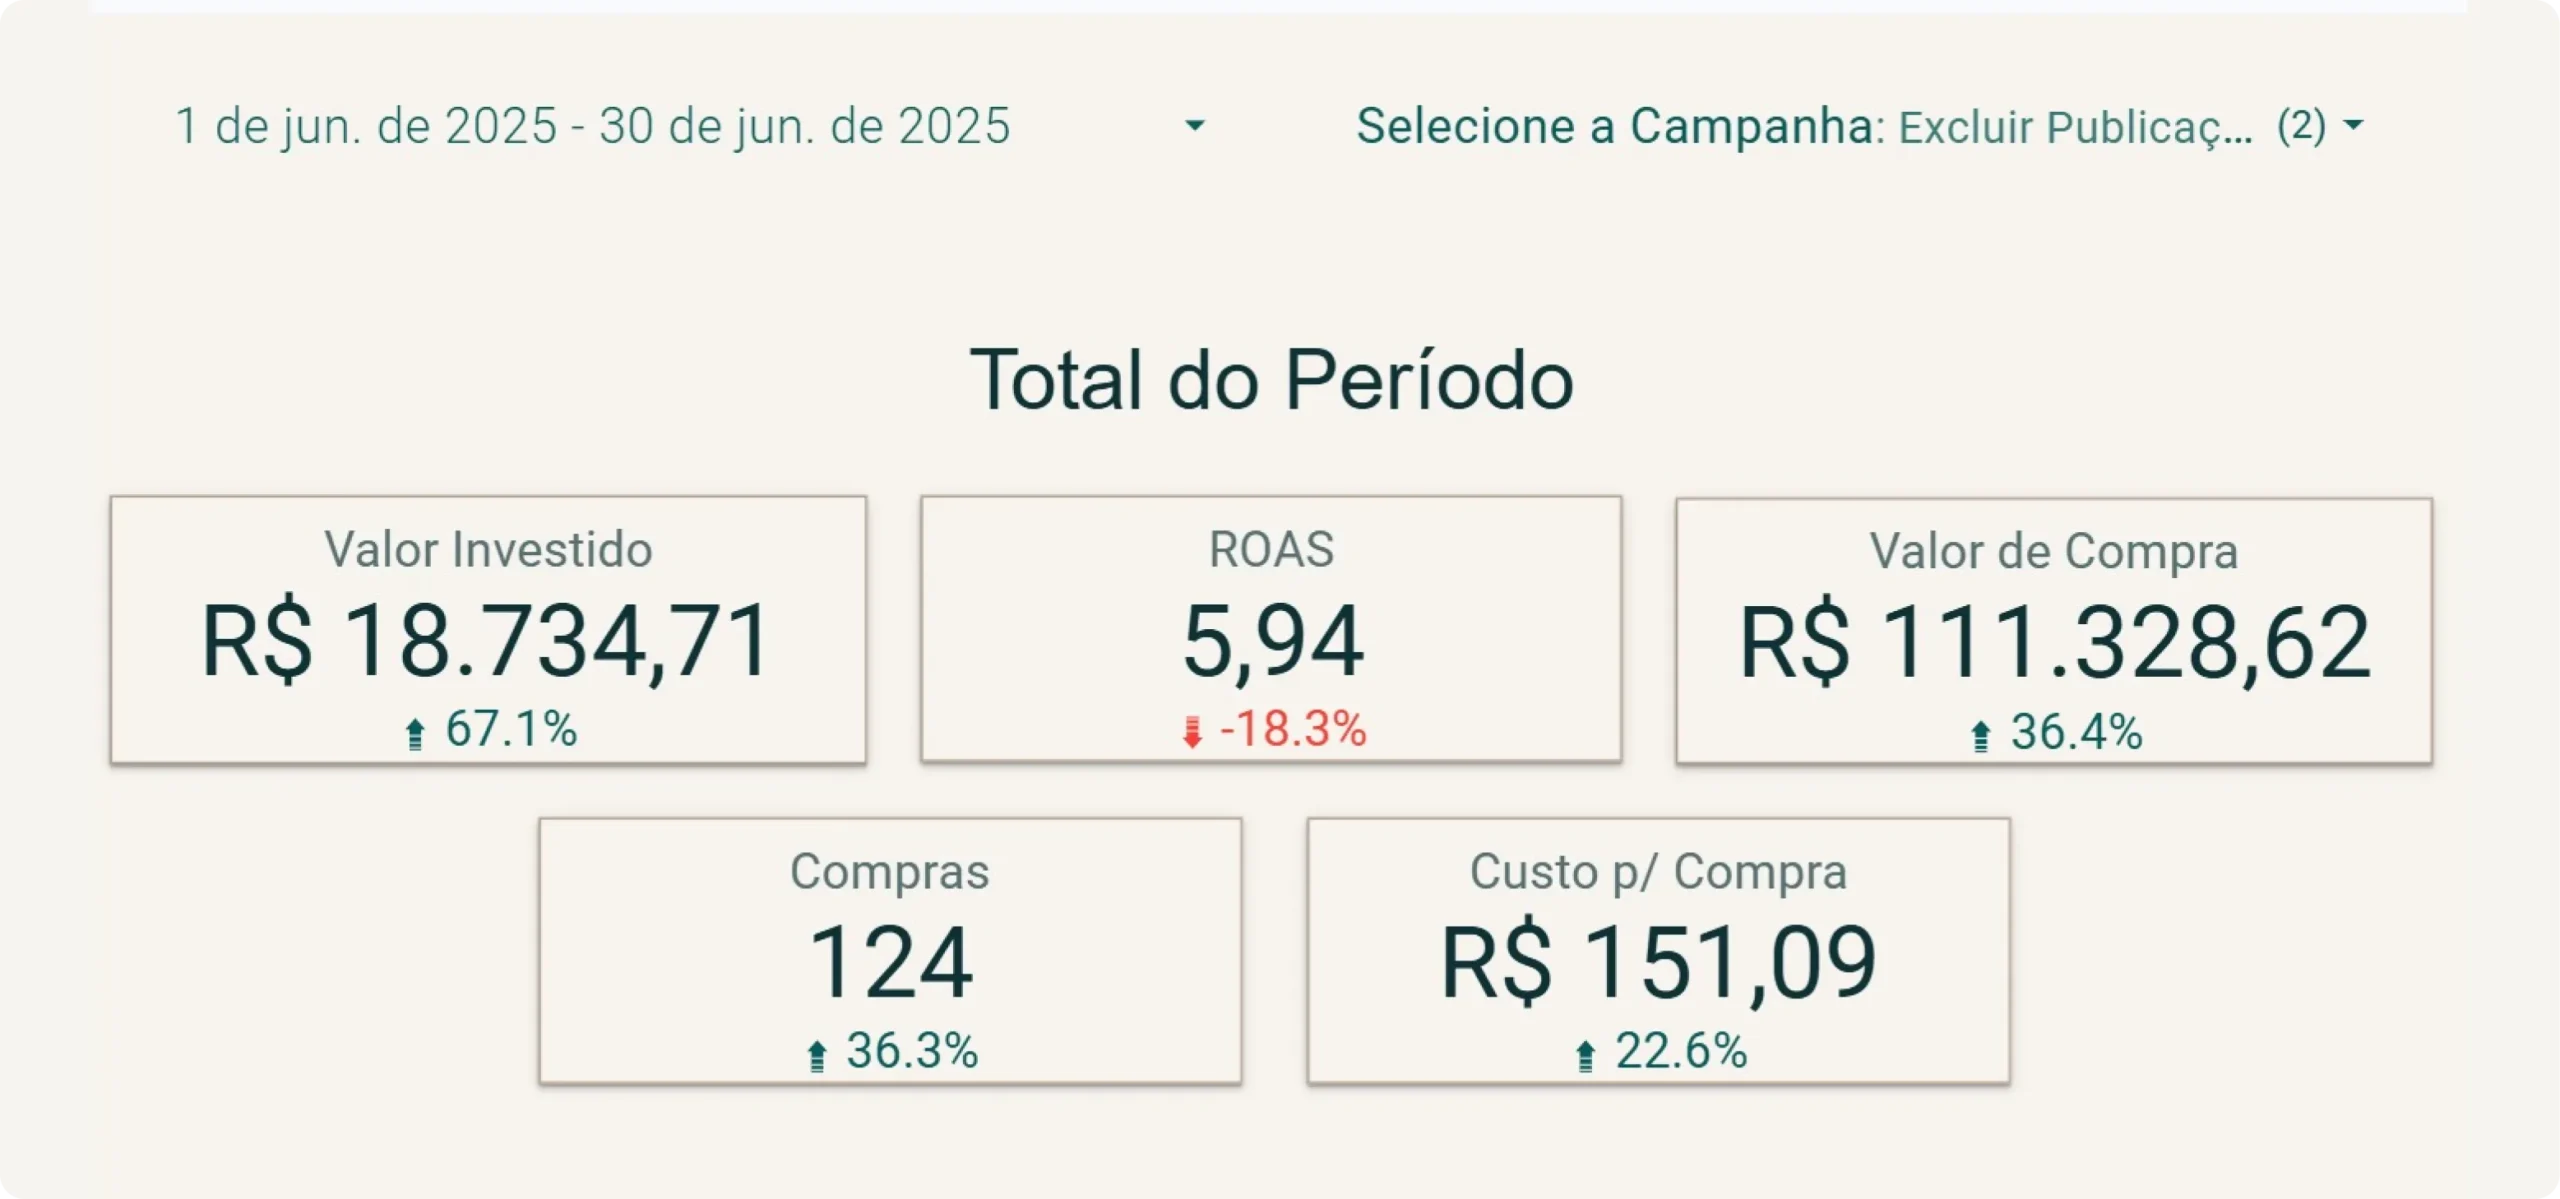Viewport: 2560px width, 1199px height.
Task: Click the up arrow beside 36.3%
Action: coord(817,1055)
